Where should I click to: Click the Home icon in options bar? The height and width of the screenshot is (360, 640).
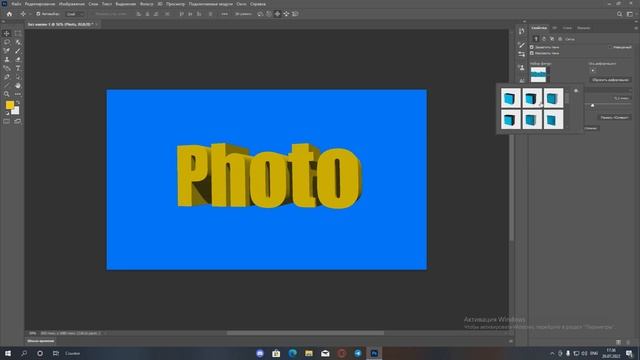(9, 14)
